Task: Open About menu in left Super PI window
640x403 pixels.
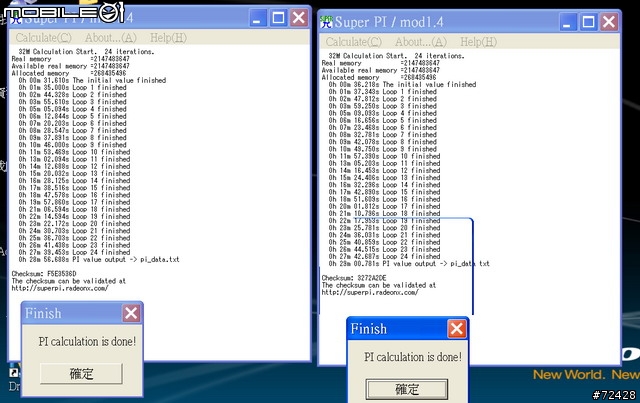Action: coord(111,38)
